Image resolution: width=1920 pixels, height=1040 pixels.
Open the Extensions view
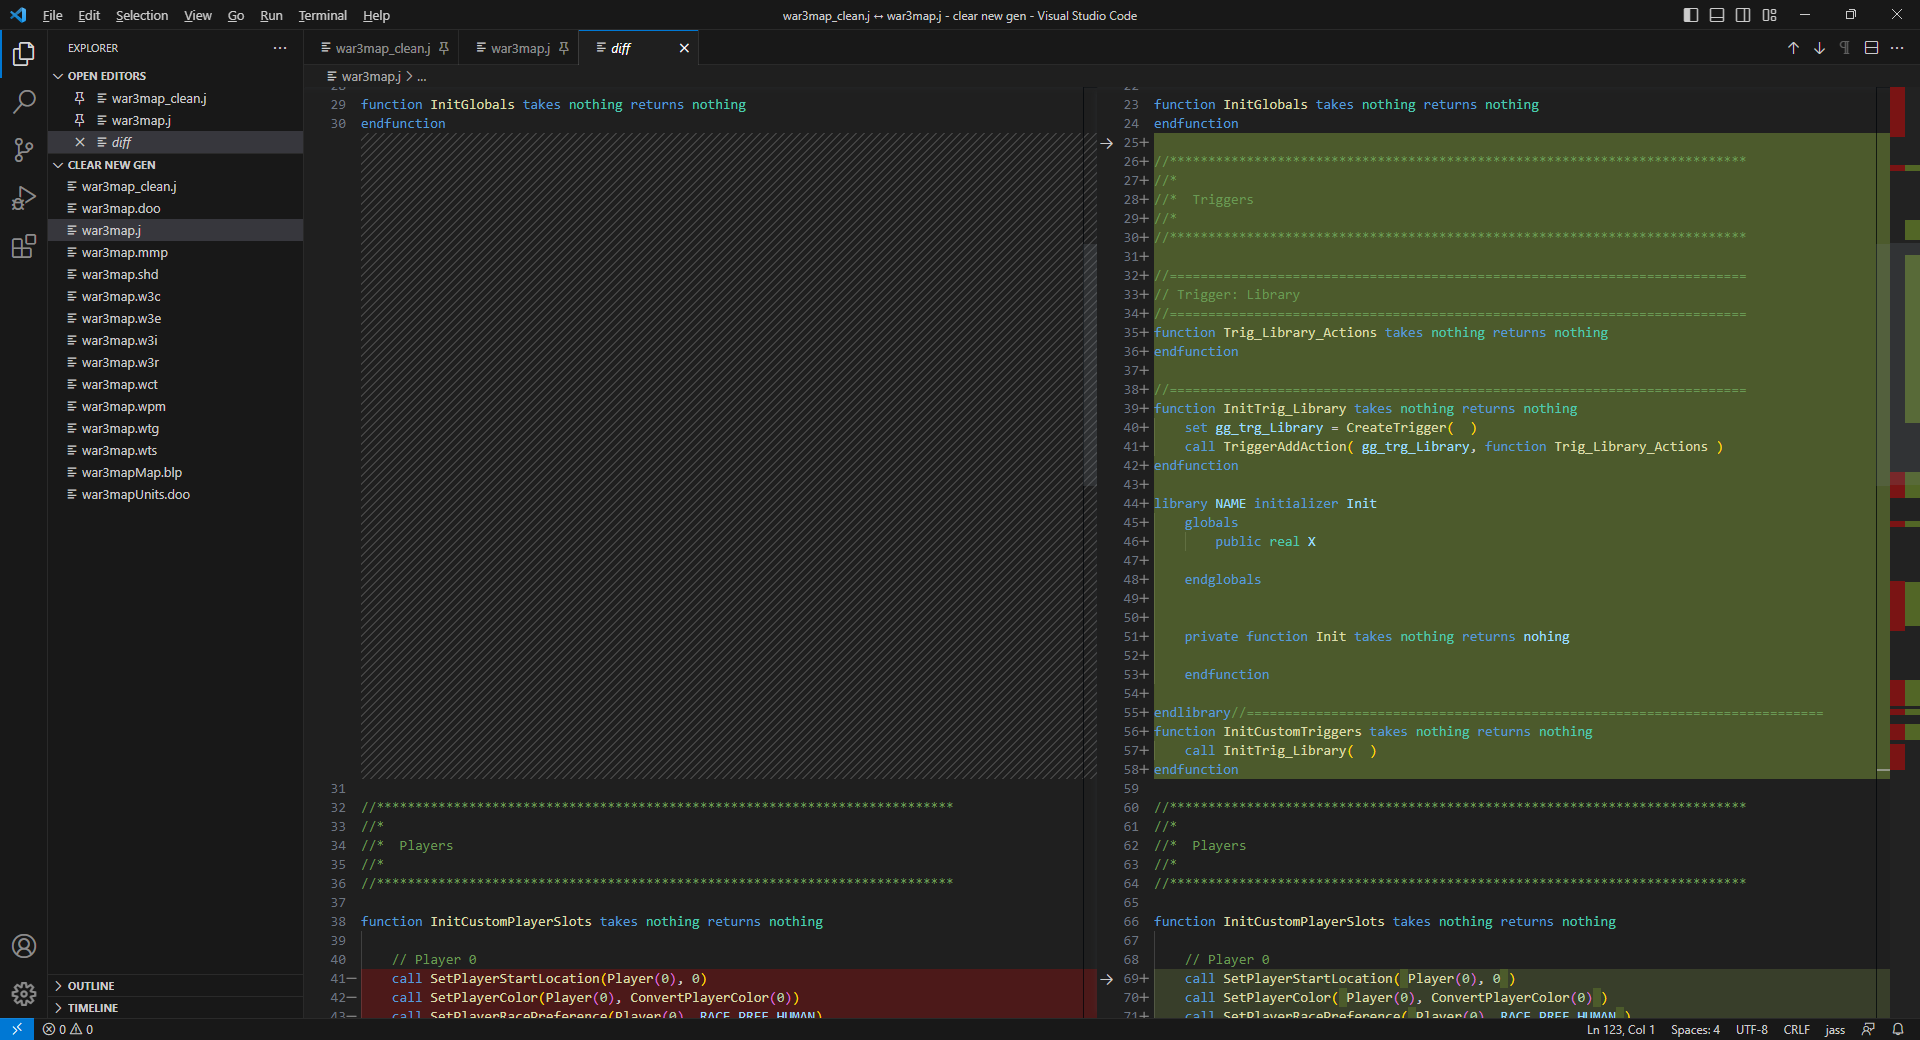pyautogui.click(x=24, y=246)
